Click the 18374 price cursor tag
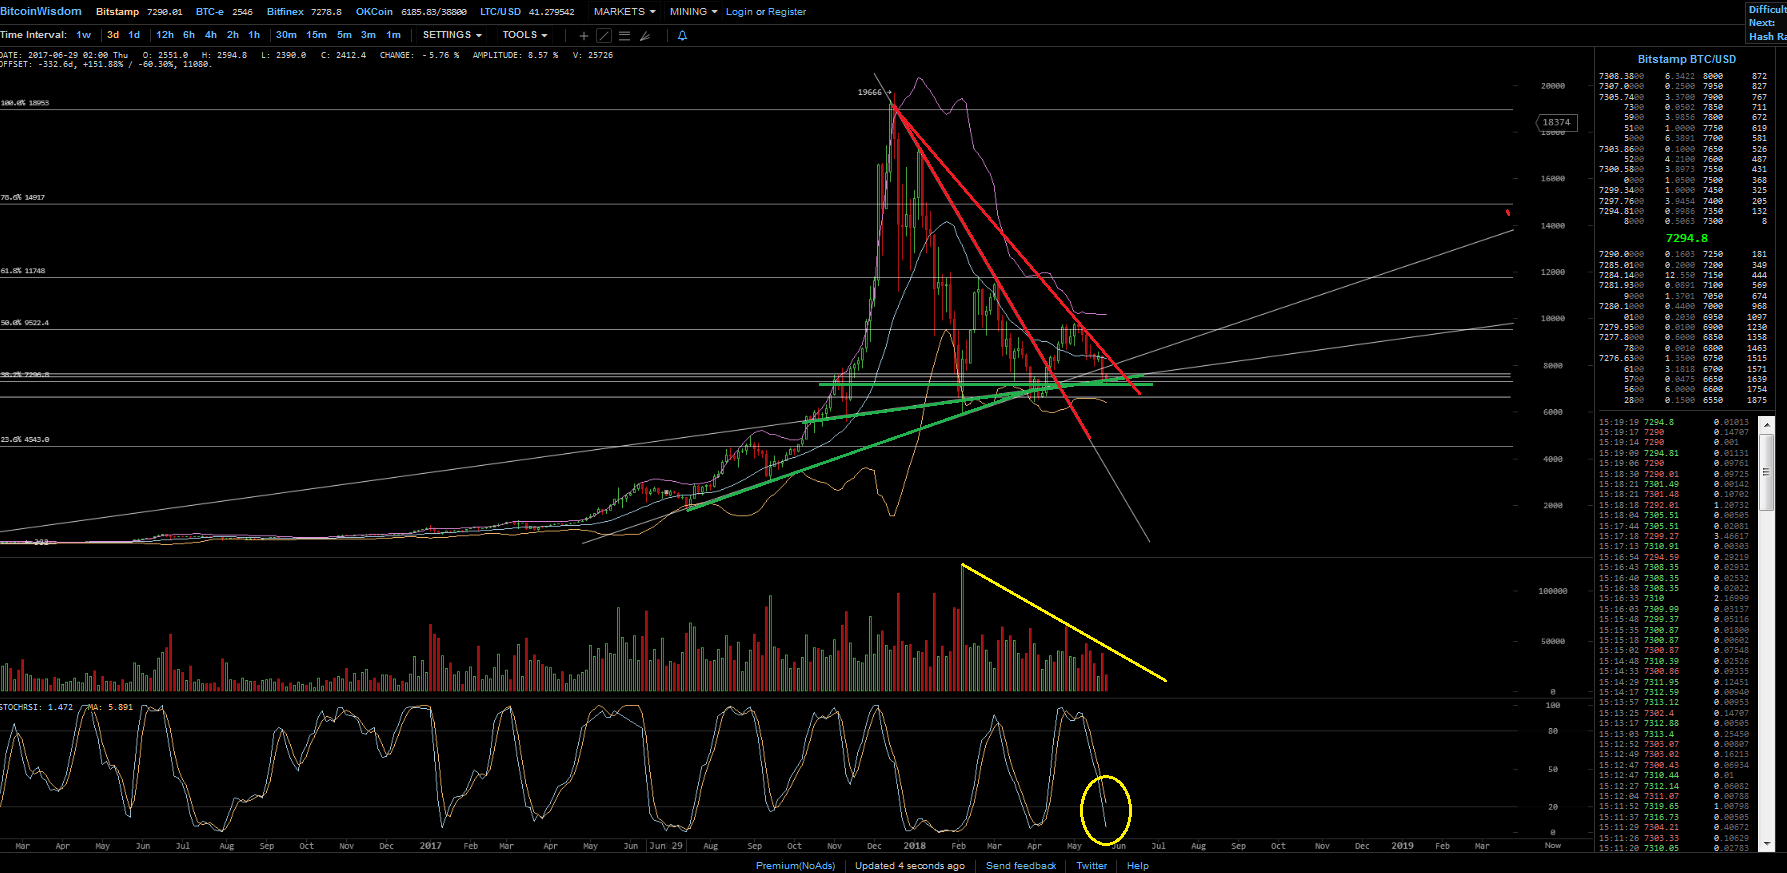 coord(1556,123)
